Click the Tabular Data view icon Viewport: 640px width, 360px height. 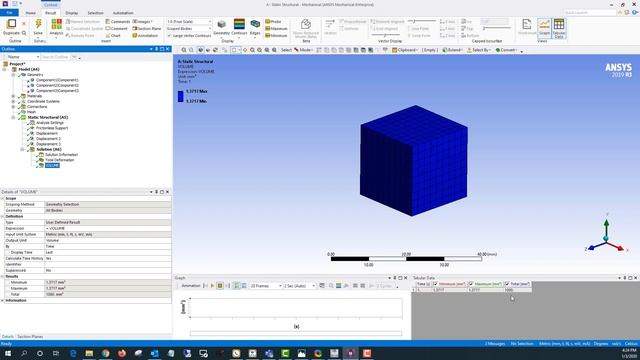click(x=559, y=24)
